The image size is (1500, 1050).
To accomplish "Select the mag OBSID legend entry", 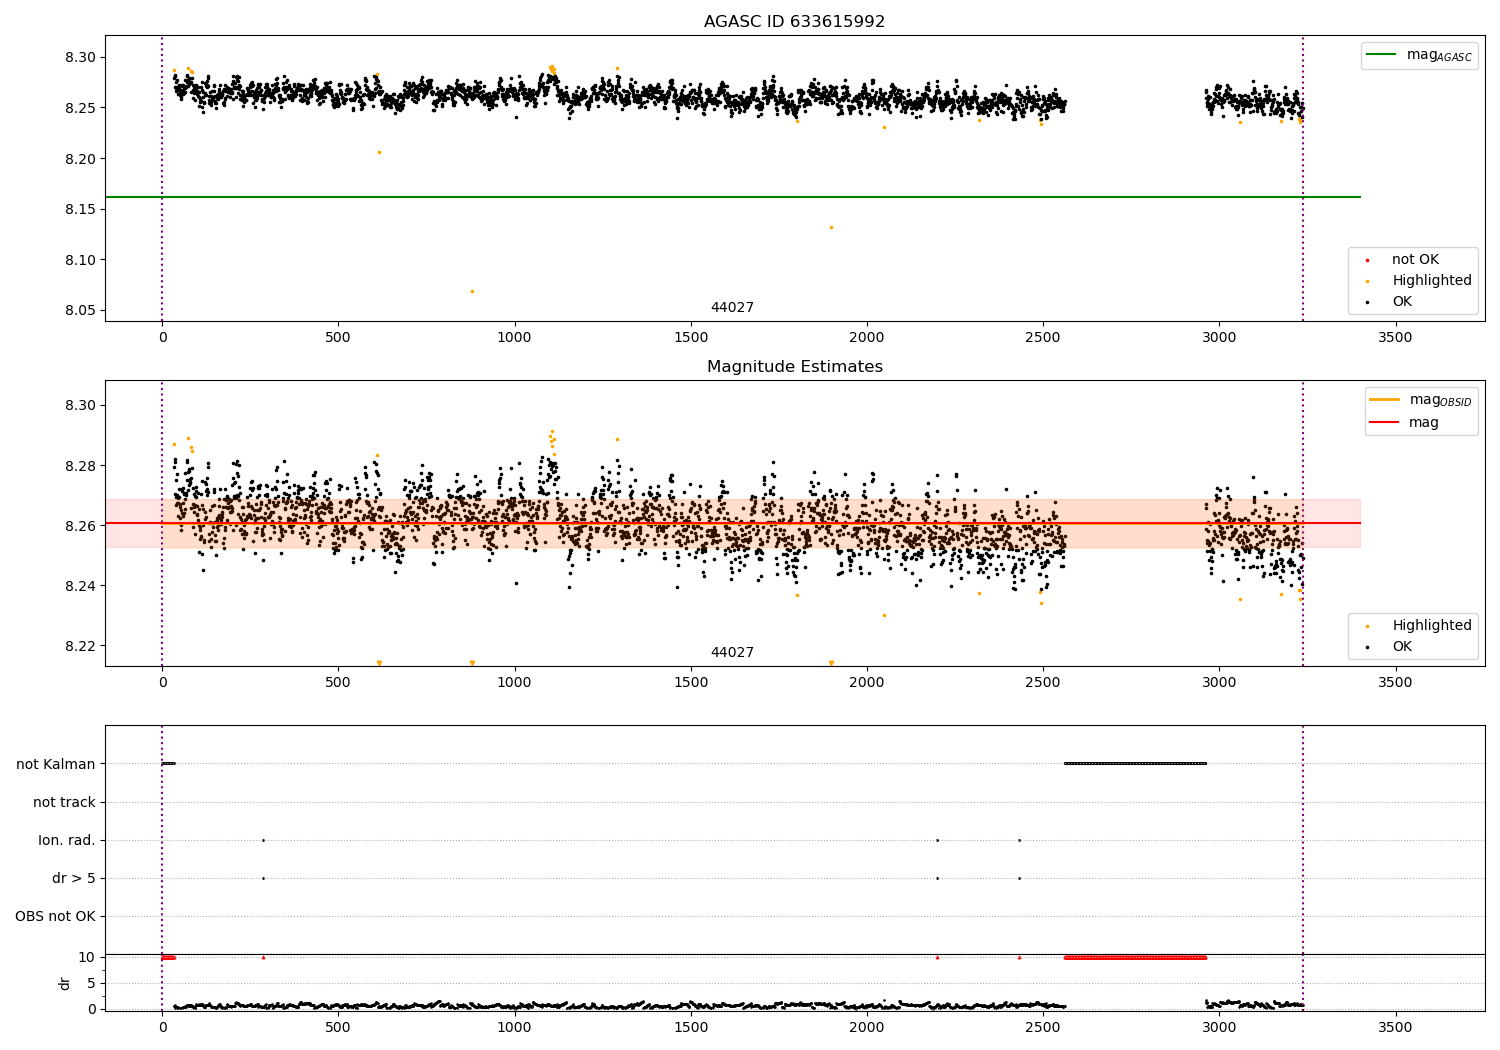I will pos(1420,400).
